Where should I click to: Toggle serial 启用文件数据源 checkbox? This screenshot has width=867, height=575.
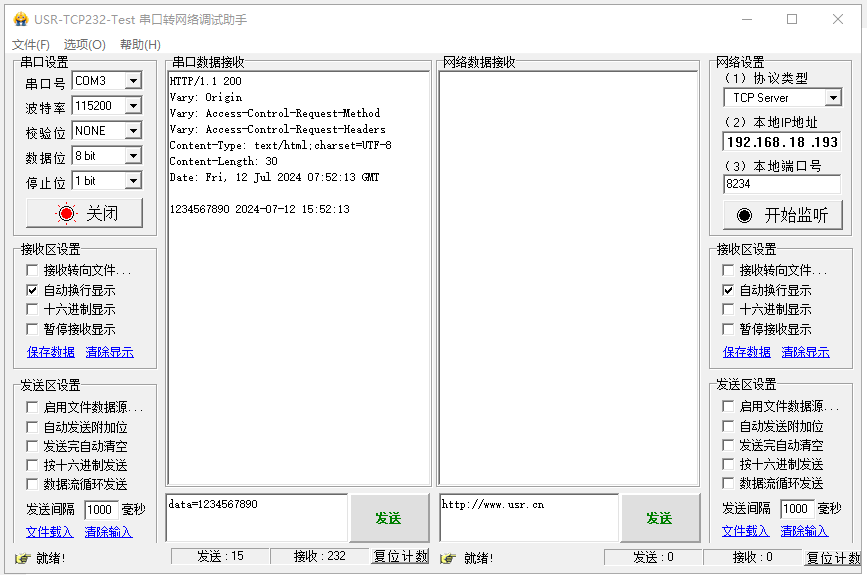click(x=32, y=407)
